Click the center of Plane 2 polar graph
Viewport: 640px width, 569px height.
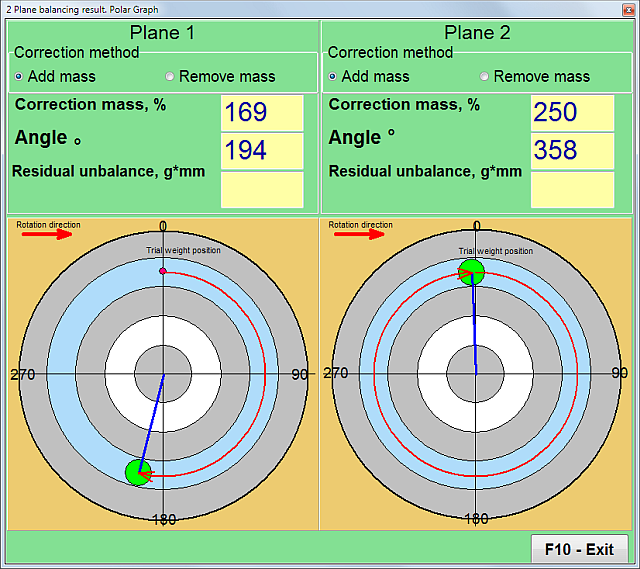476,374
